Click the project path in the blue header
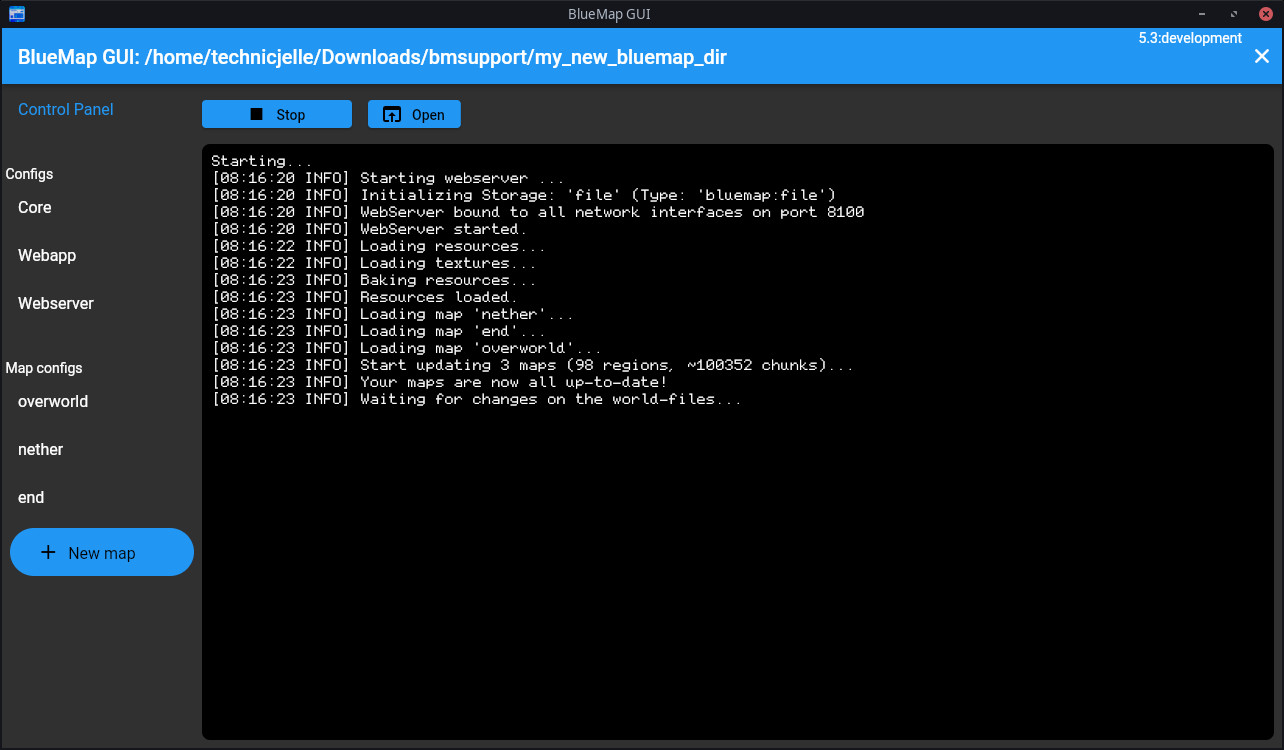The height and width of the screenshot is (750, 1284). click(436, 57)
